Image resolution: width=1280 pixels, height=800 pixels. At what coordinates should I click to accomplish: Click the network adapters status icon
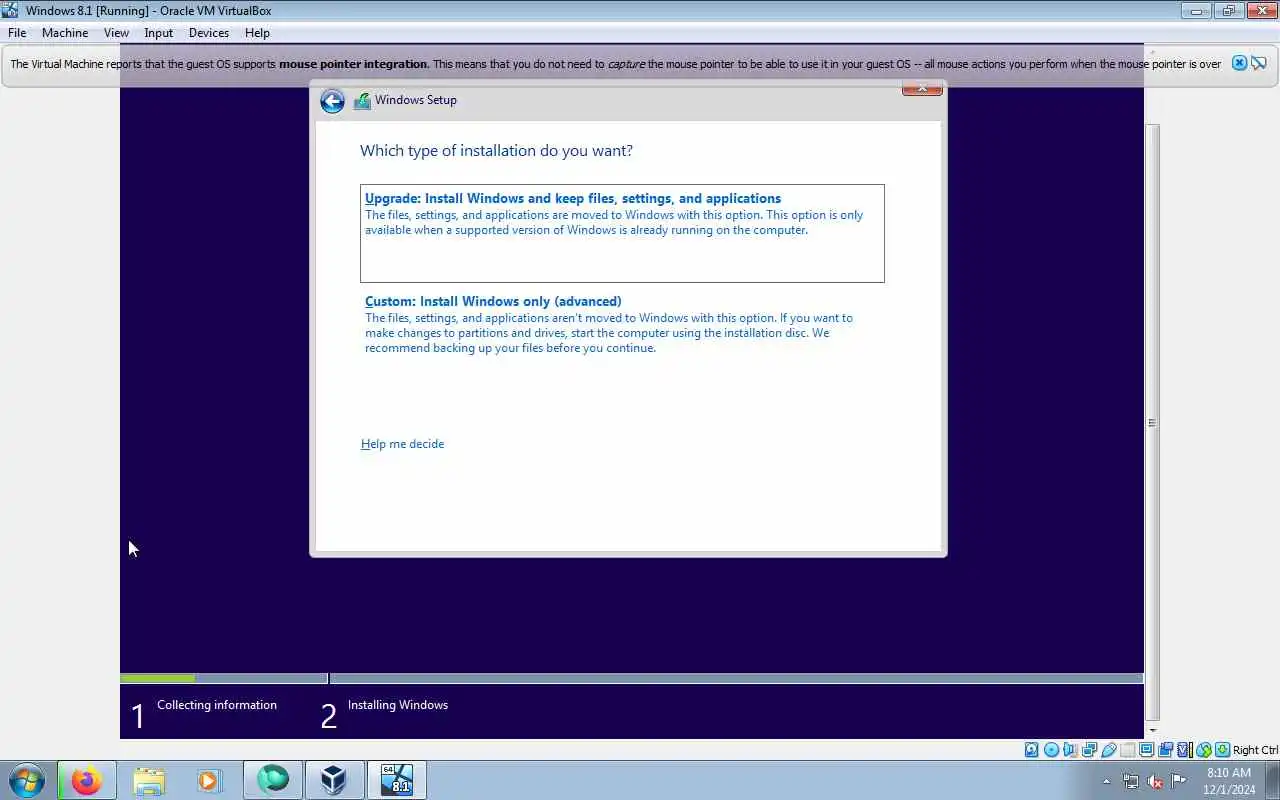pos(1089,750)
